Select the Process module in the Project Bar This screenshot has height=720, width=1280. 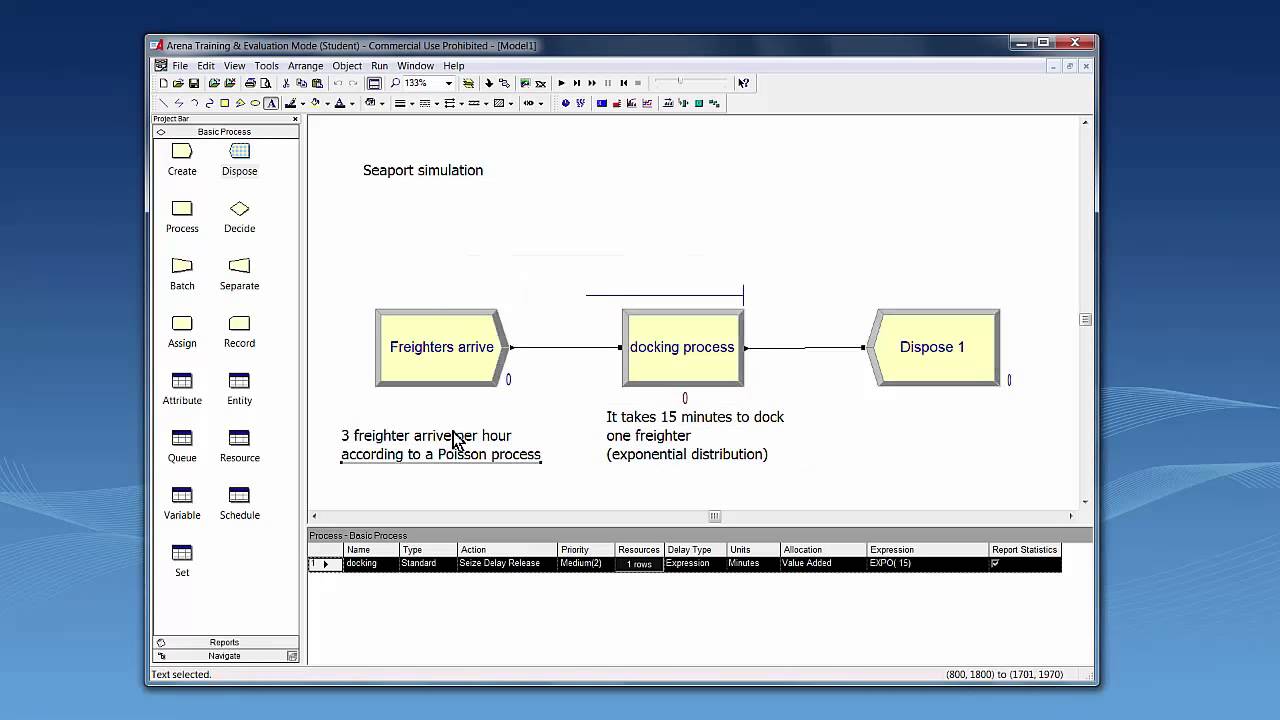[x=182, y=216]
